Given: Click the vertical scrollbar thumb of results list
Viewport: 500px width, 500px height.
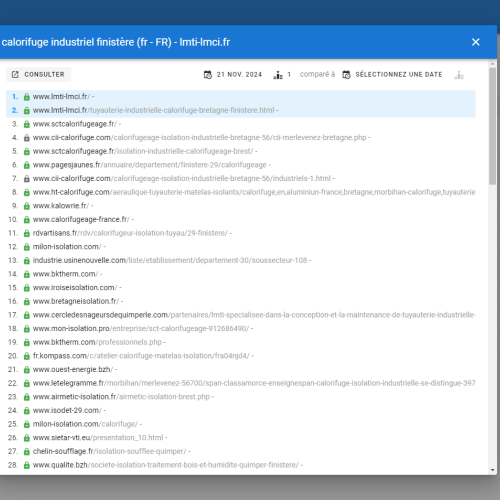Looking at the screenshot, I should [493, 126].
